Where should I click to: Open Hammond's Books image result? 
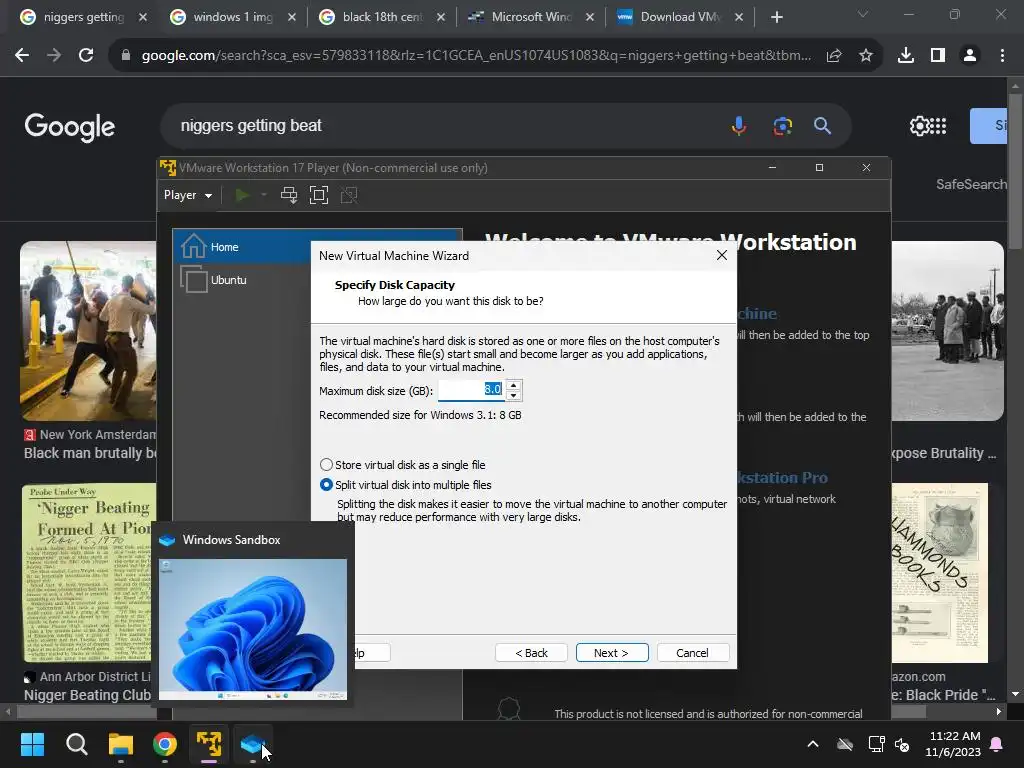tap(940, 573)
